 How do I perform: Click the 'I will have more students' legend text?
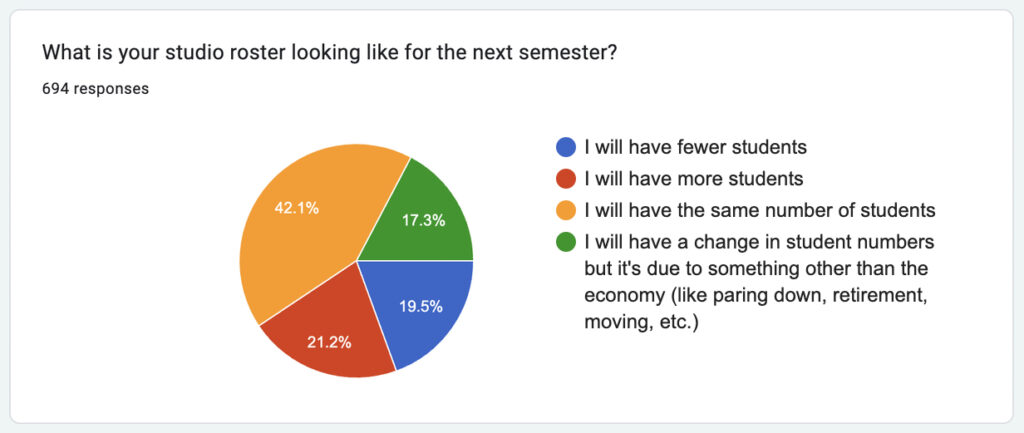694,179
